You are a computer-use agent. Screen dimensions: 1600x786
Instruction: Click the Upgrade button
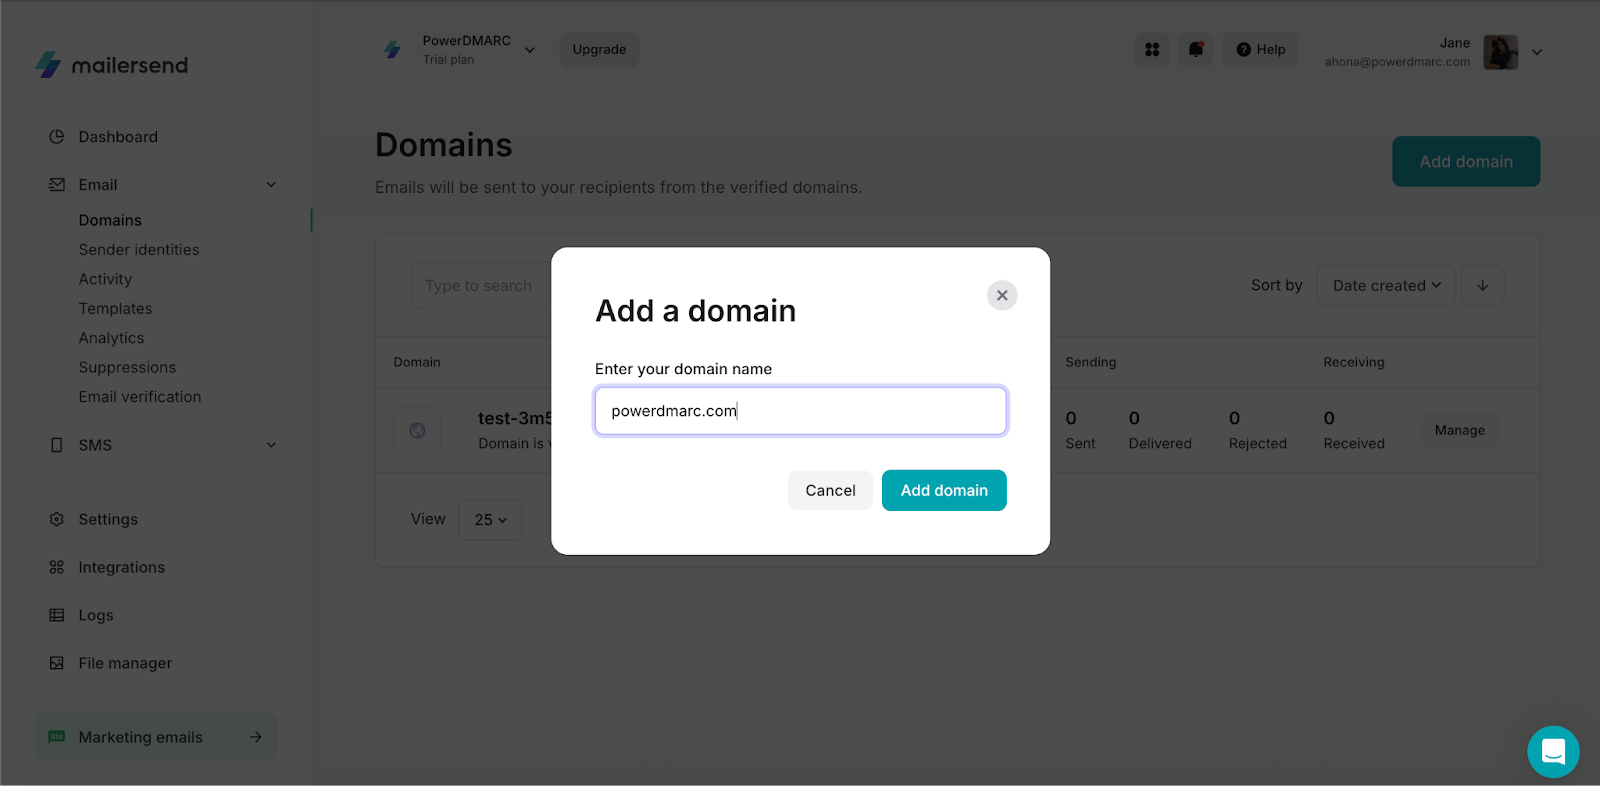599,49
